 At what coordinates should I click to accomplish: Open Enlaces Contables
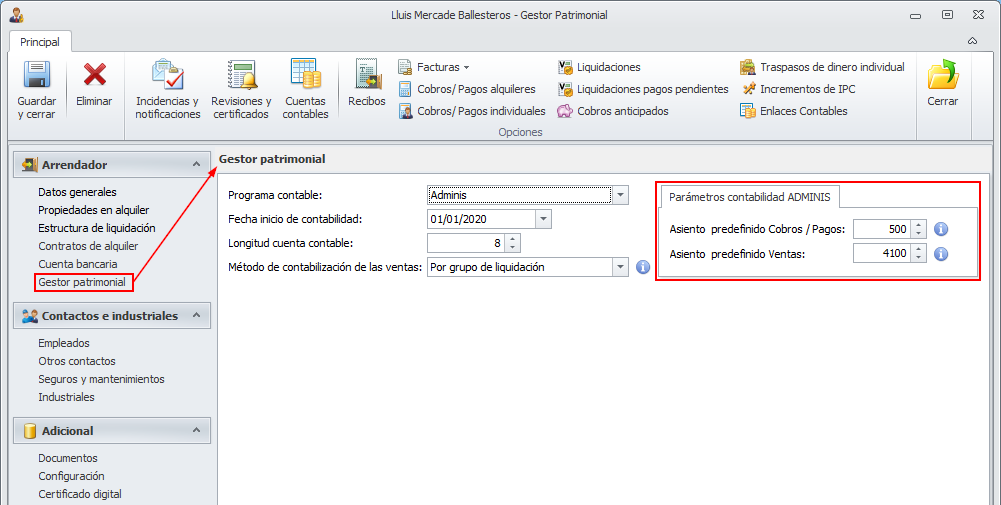click(794, 111)
